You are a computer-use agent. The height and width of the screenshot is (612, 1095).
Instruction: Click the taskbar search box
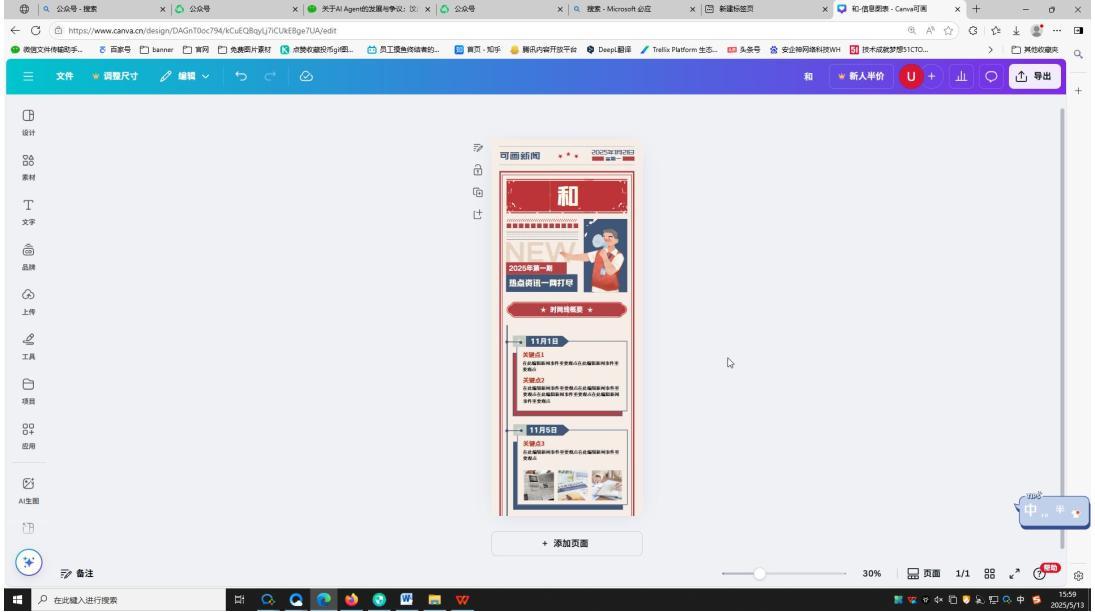pyautogui.click(x=128, y=599)
